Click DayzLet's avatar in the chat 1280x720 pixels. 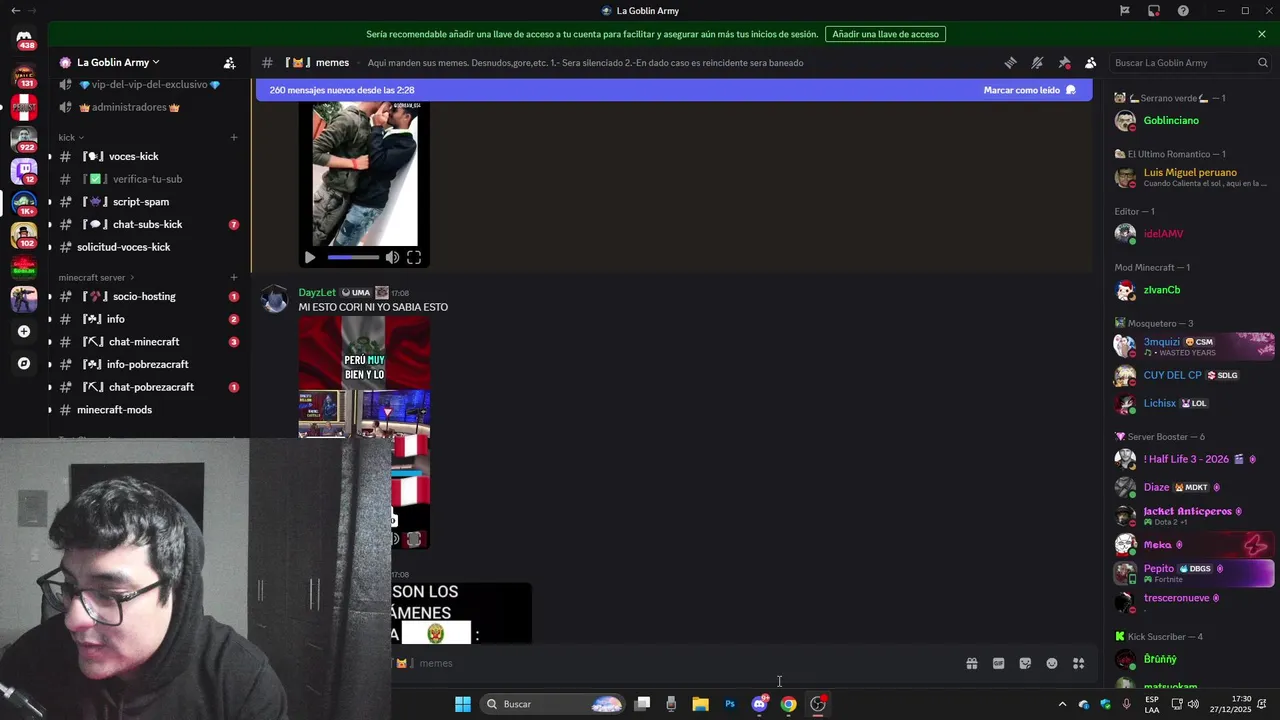274,299
